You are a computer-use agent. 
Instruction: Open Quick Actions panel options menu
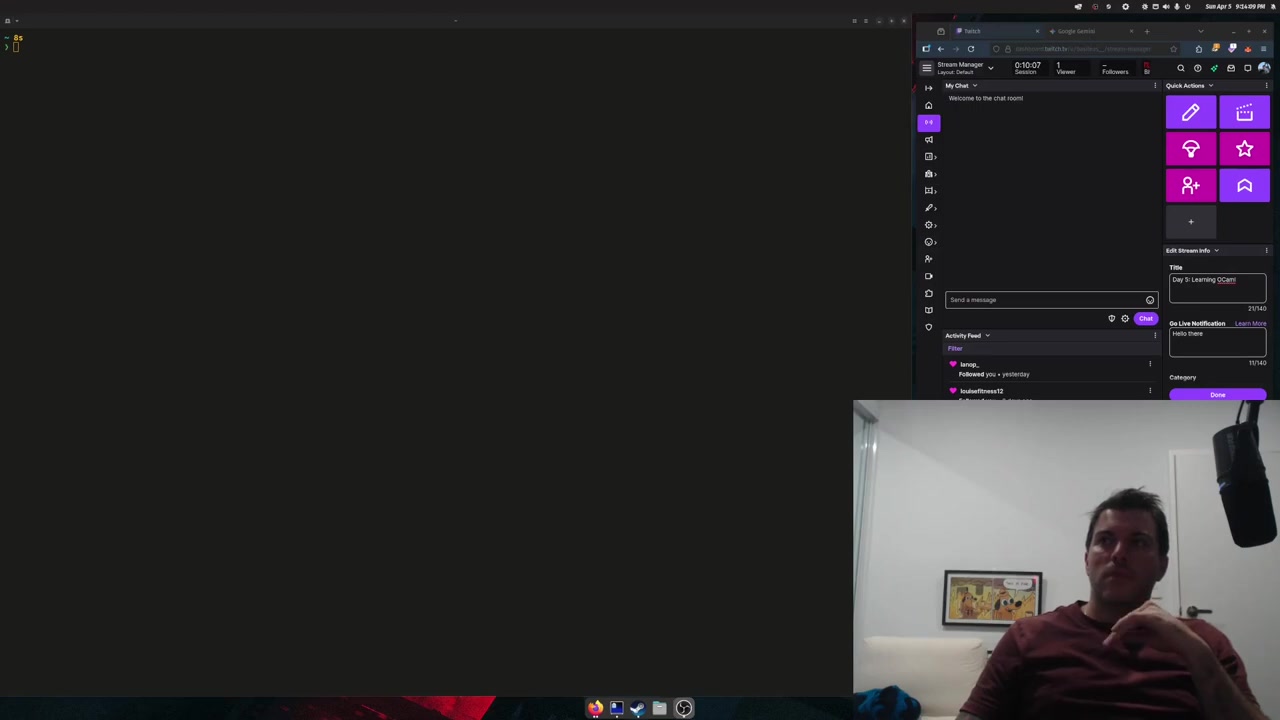pos(1266,86)
